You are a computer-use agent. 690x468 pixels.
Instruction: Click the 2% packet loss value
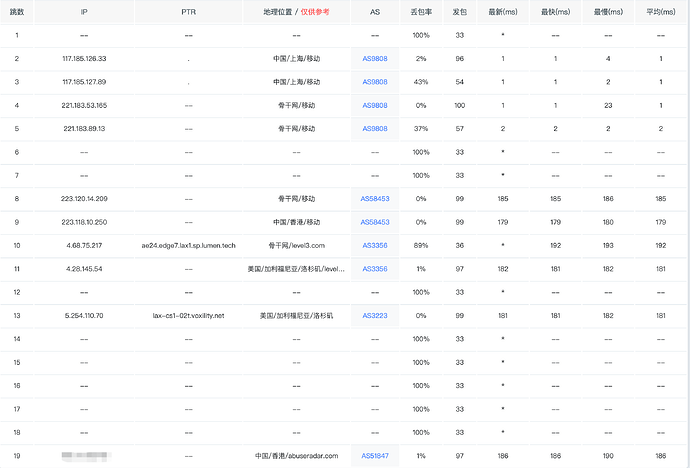point(421,58)
